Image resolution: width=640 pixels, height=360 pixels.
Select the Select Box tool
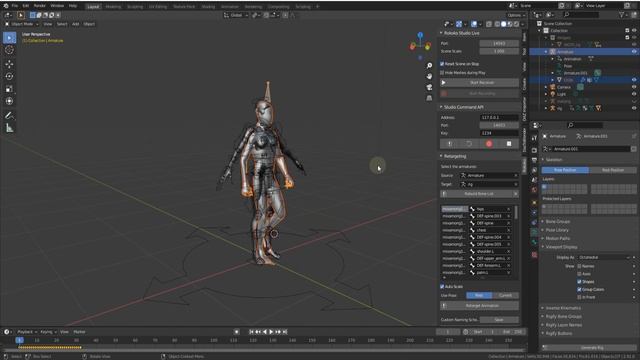tap(9, 38)
